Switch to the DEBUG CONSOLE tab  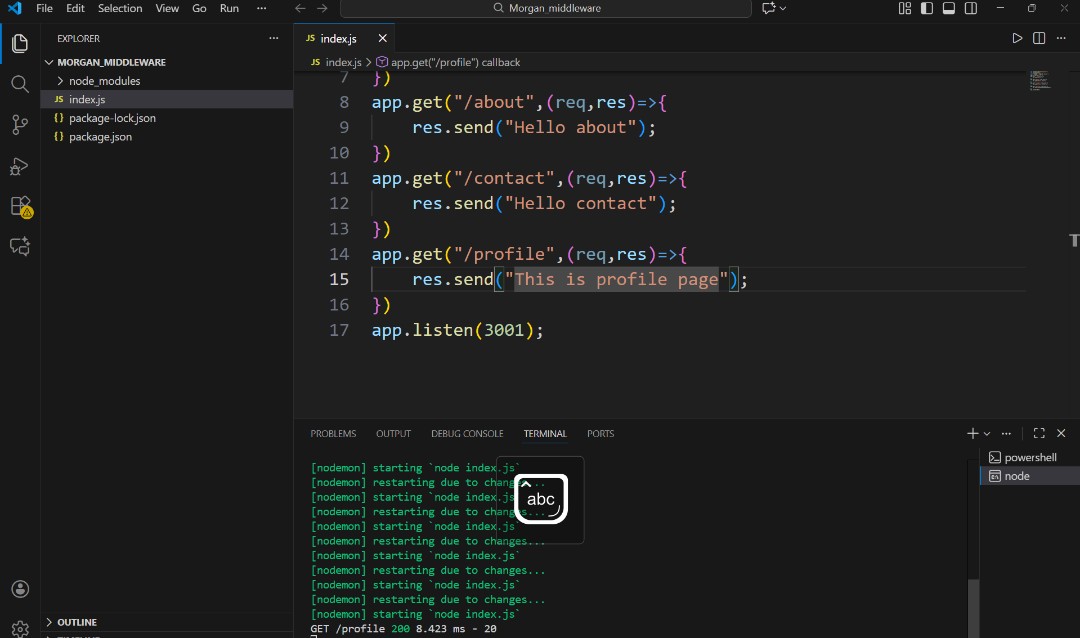point(467,433)
